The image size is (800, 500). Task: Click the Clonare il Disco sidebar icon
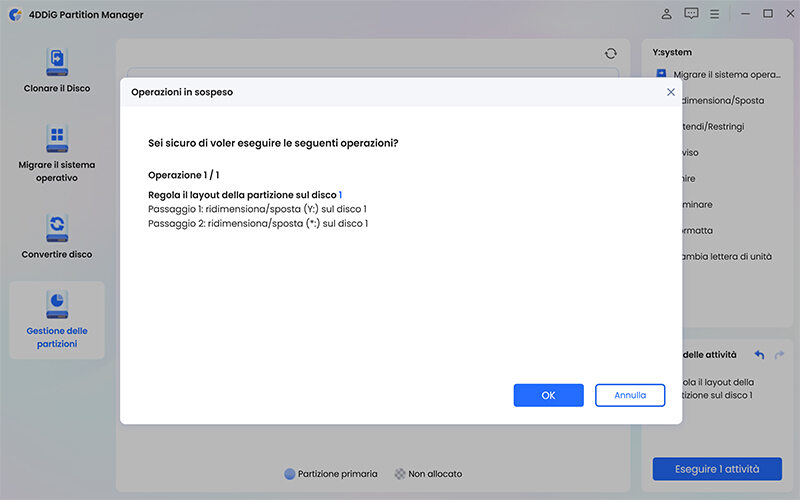[57, 63]
